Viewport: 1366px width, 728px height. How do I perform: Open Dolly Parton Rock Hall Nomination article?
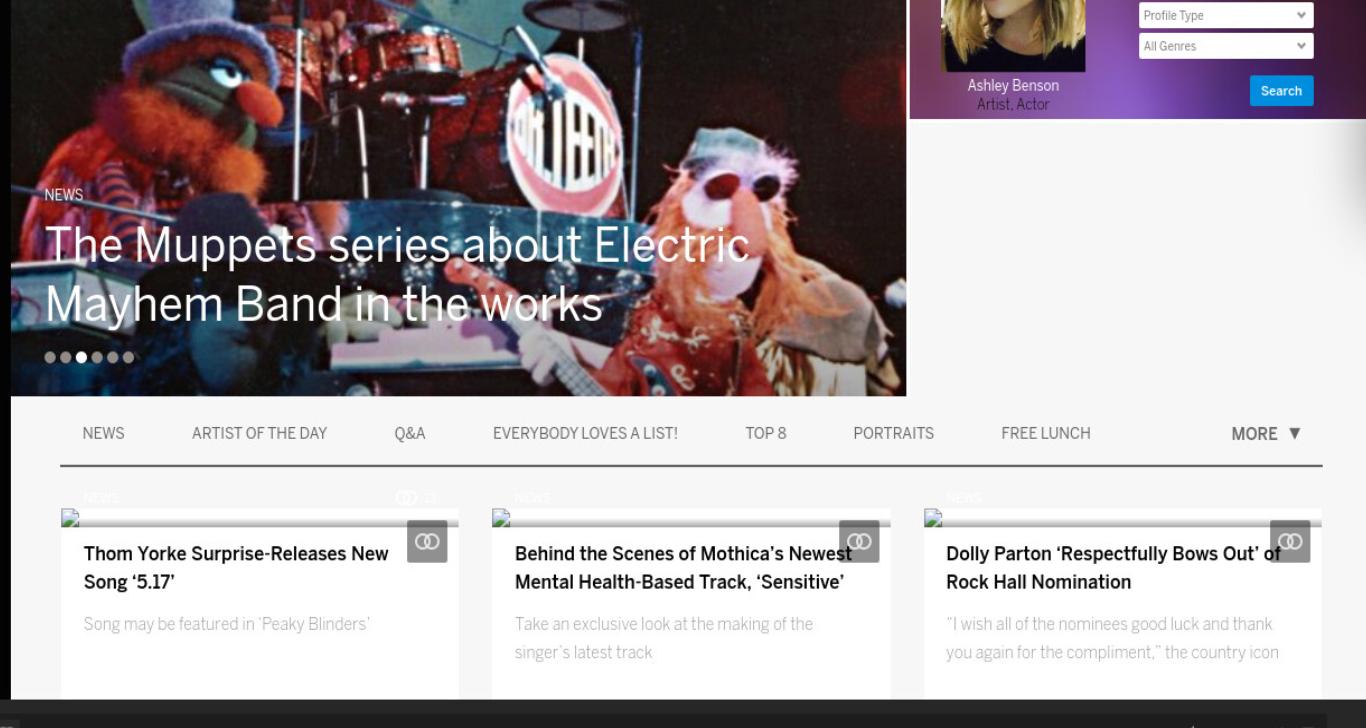coord(1113,568)
